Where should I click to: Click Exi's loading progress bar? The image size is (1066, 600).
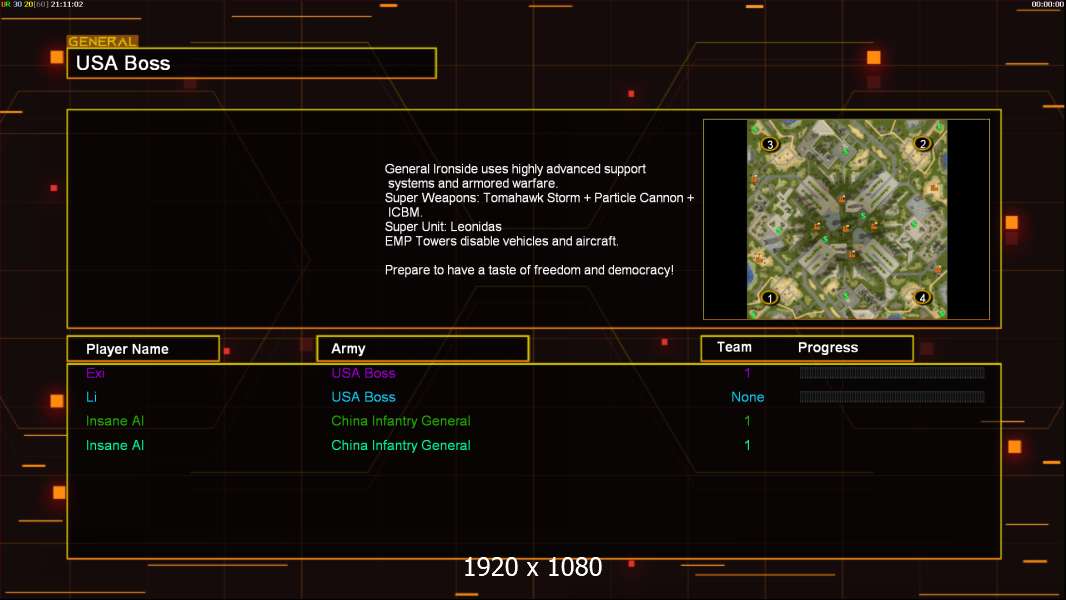(x=892, y=372)
